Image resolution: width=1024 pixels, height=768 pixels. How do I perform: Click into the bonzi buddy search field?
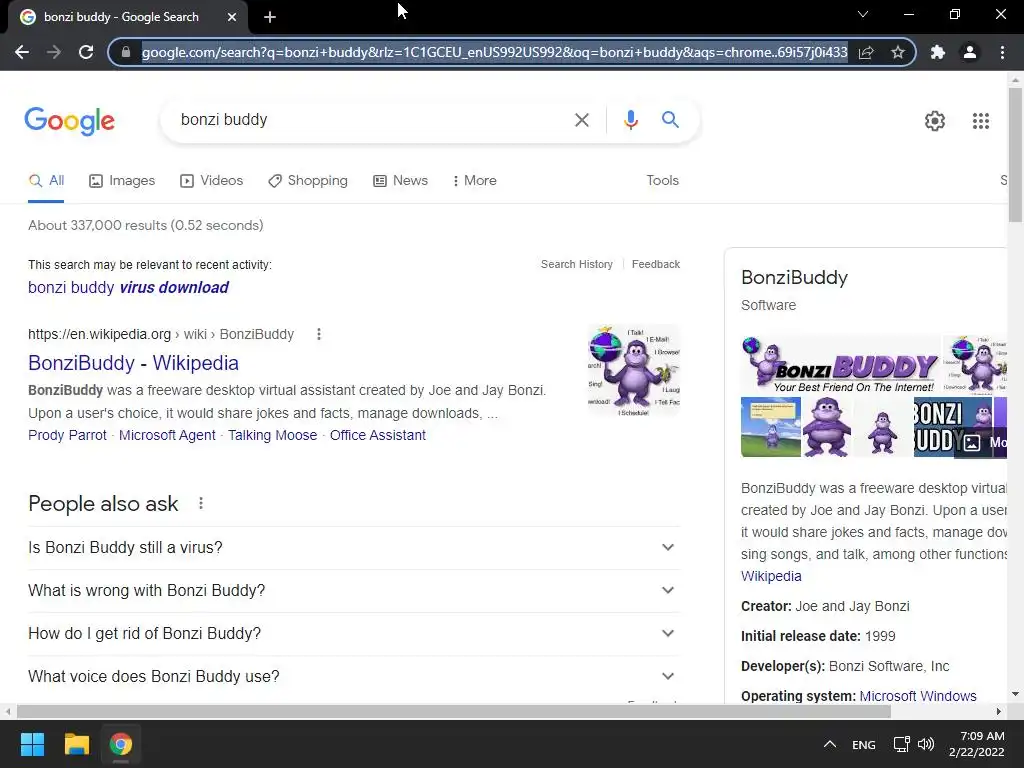[x=372, y=120]
